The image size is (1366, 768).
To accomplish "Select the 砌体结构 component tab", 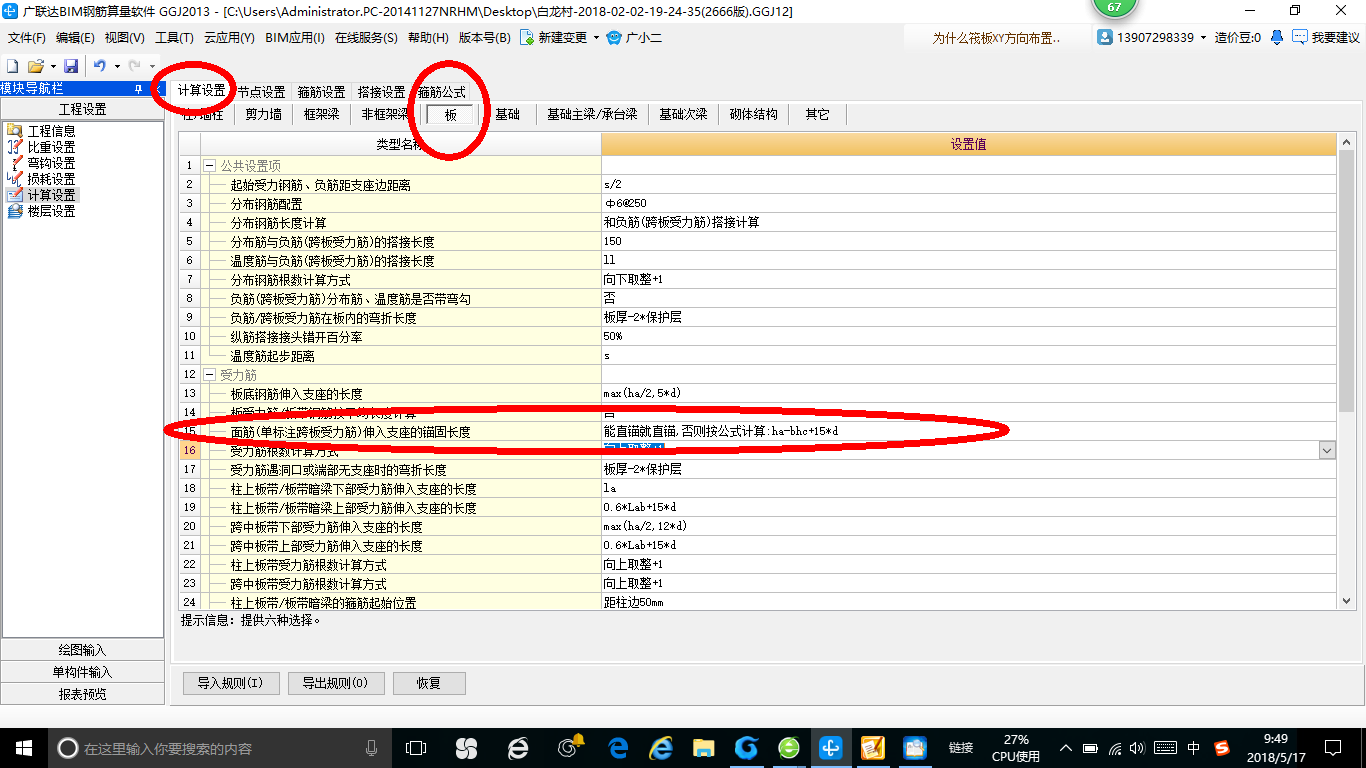I will 753,114.
